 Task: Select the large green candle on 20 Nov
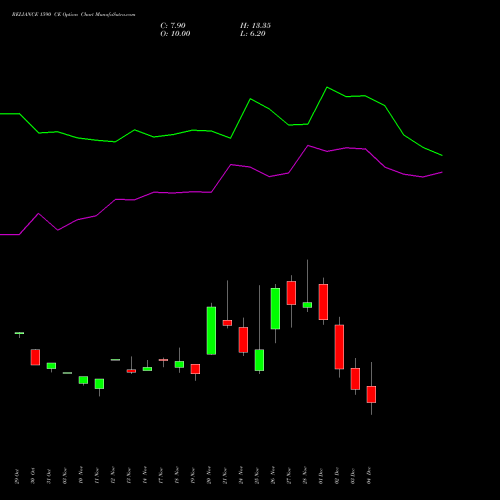211,330
